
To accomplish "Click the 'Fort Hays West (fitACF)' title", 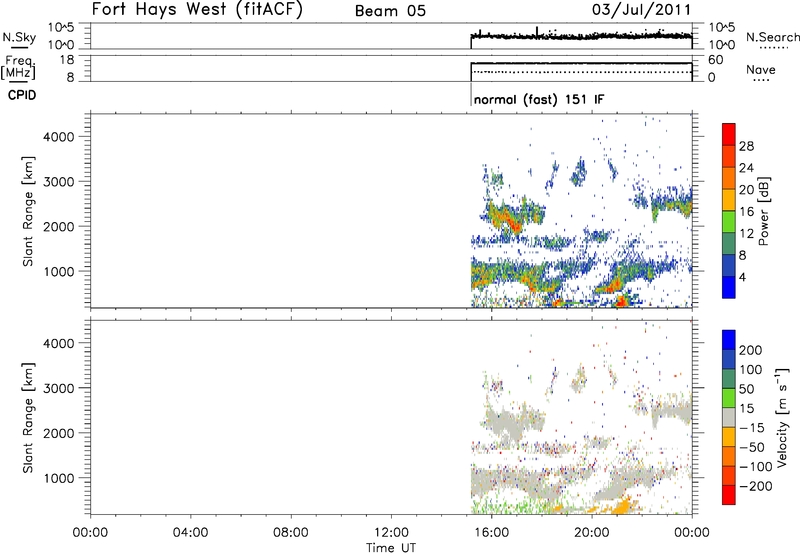I will pyautogui.click(x=197, y=9).
